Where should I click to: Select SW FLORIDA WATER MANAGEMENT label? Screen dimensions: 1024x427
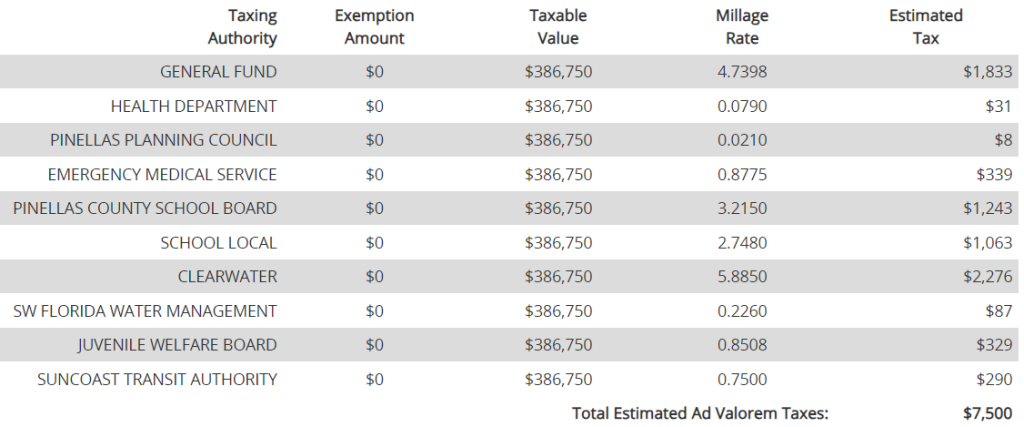pyautogui.click(x=145, y=311)
